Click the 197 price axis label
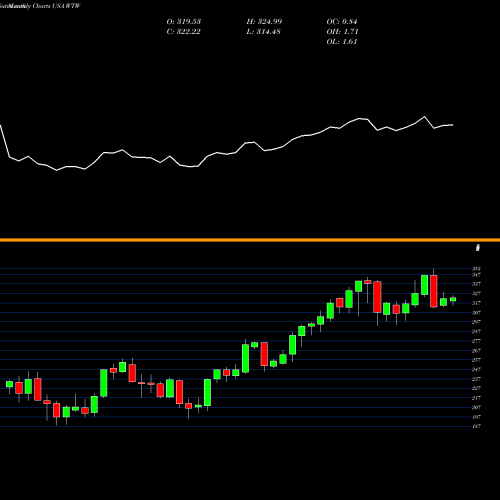 (x=476, y=417)
